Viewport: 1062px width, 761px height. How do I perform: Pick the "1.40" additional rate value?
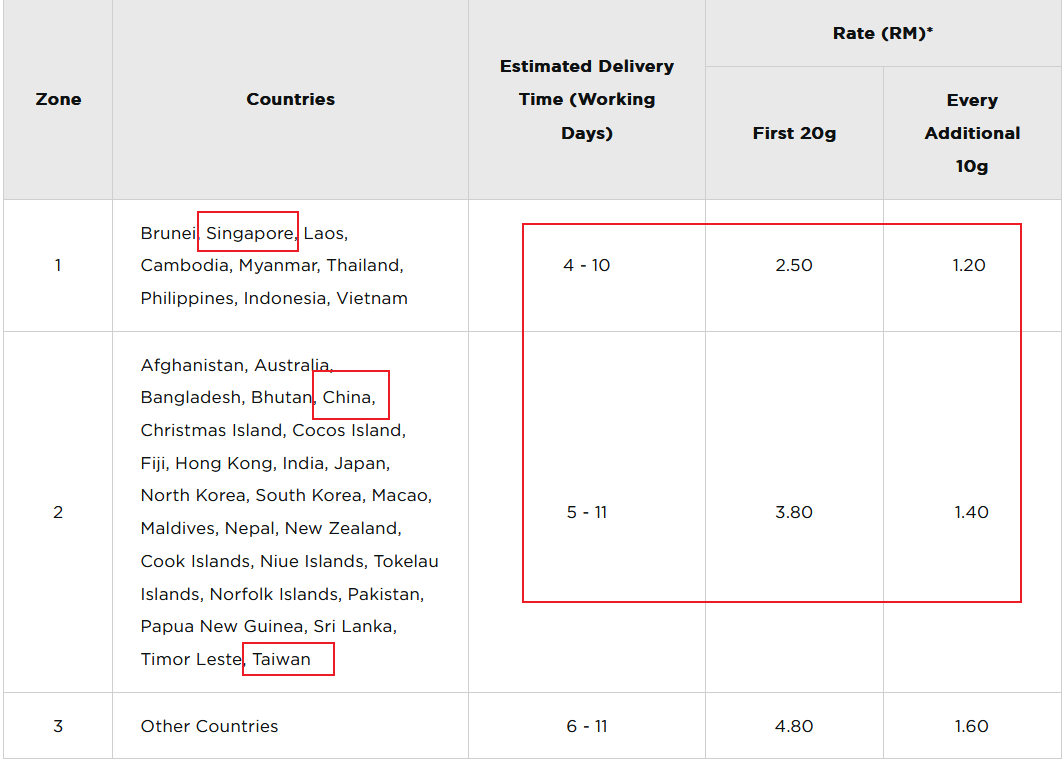click(971, 512)
